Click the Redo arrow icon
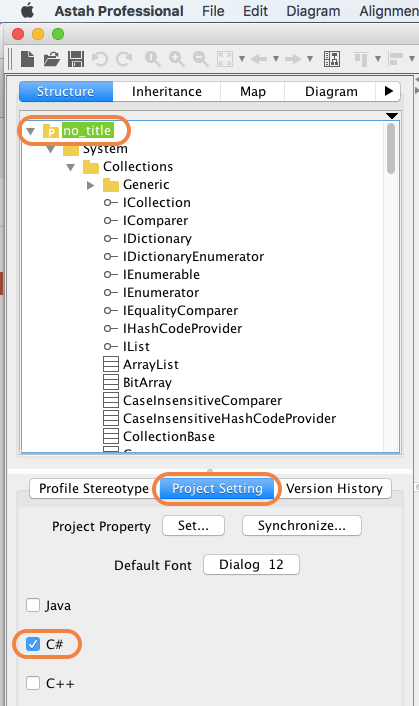 click(125, 59)
